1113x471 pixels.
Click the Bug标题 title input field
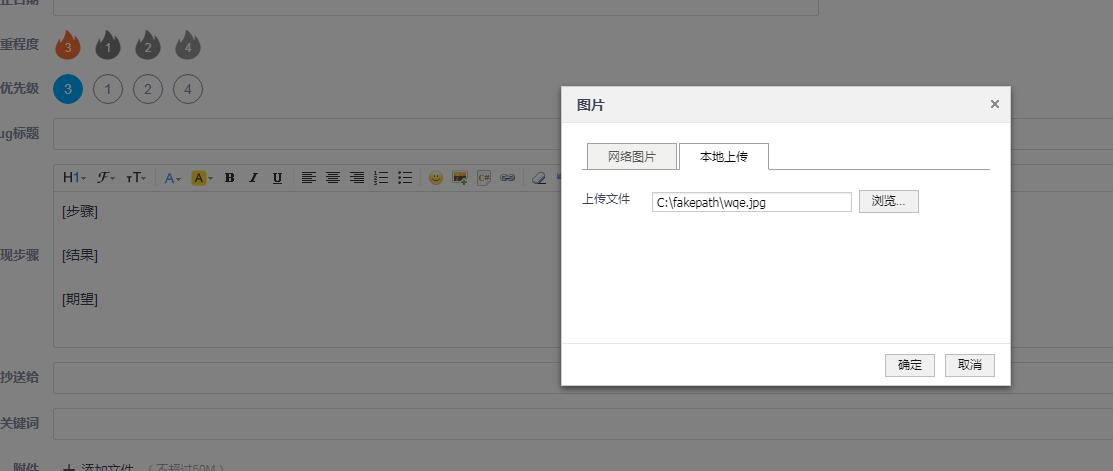[x=583, y=134]
